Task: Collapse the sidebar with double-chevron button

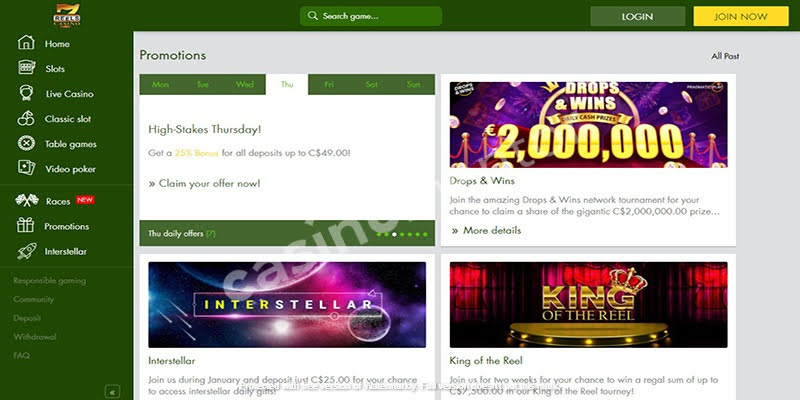Action: [112, 392]
